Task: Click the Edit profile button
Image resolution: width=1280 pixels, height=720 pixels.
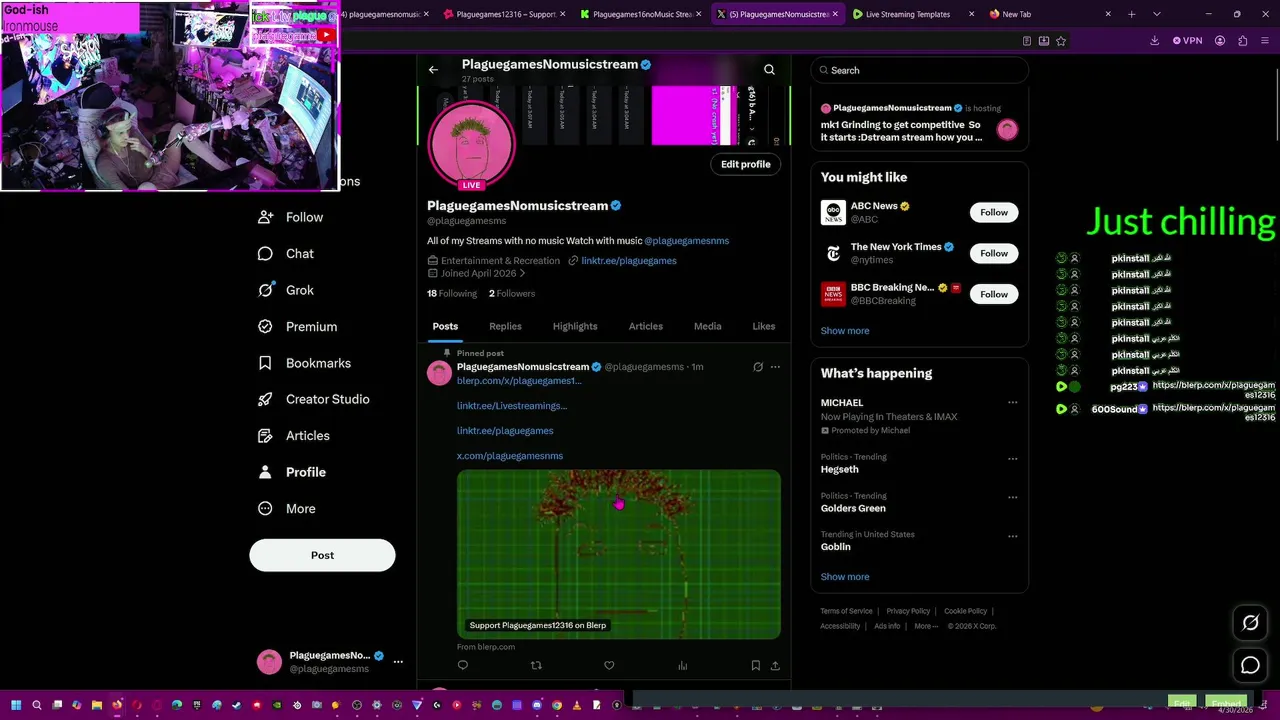Action: tap(746, 164)
